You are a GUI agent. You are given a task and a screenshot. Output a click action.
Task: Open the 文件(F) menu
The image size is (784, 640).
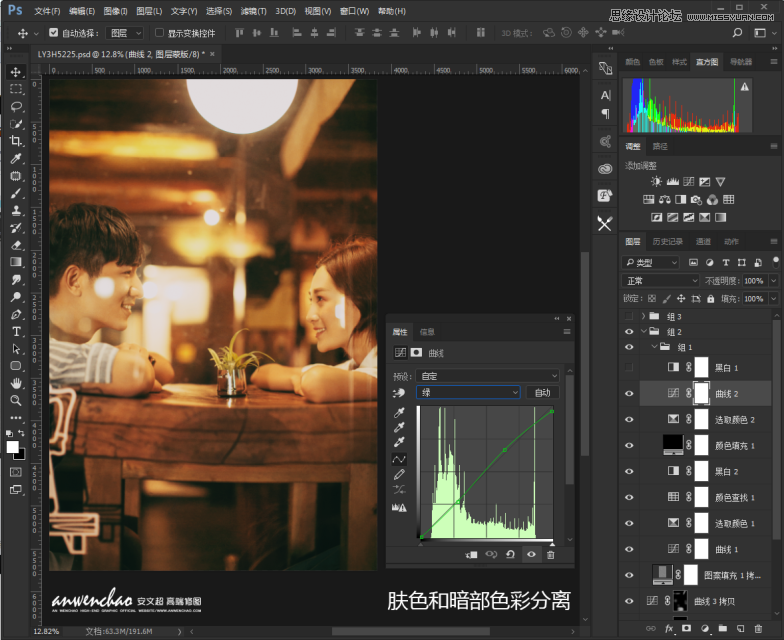pyautogui.click(x=47, y=11)
